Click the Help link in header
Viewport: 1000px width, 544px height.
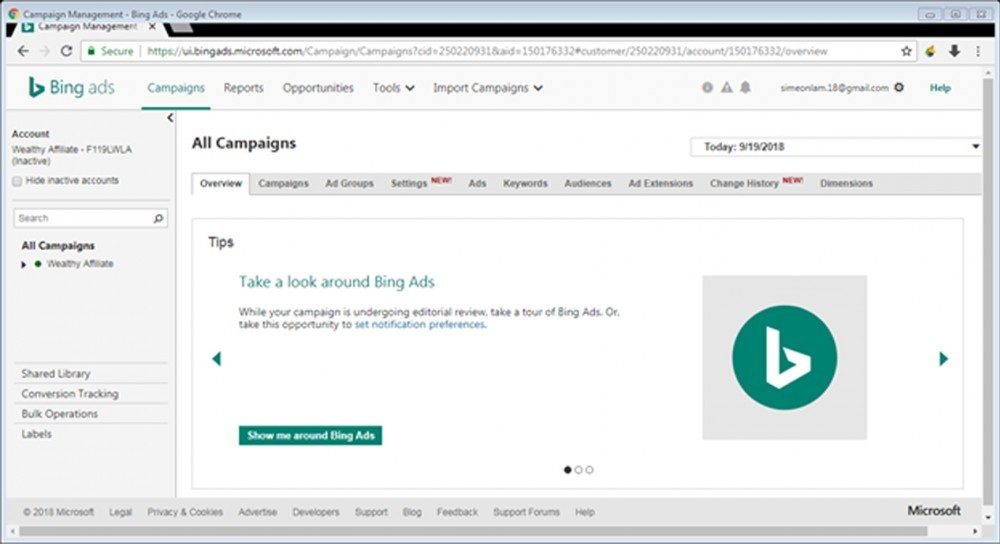coord(940,88)
